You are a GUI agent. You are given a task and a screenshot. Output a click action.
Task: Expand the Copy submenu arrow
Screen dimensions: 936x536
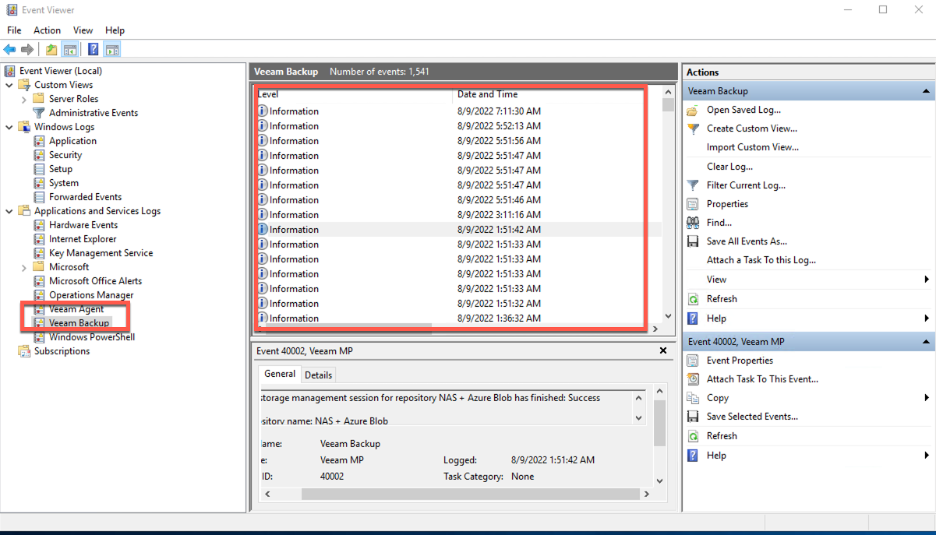click(926, 398)
